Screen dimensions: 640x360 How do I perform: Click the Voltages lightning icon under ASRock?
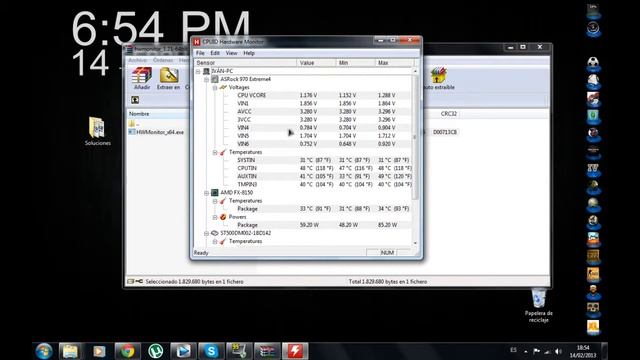223,87
